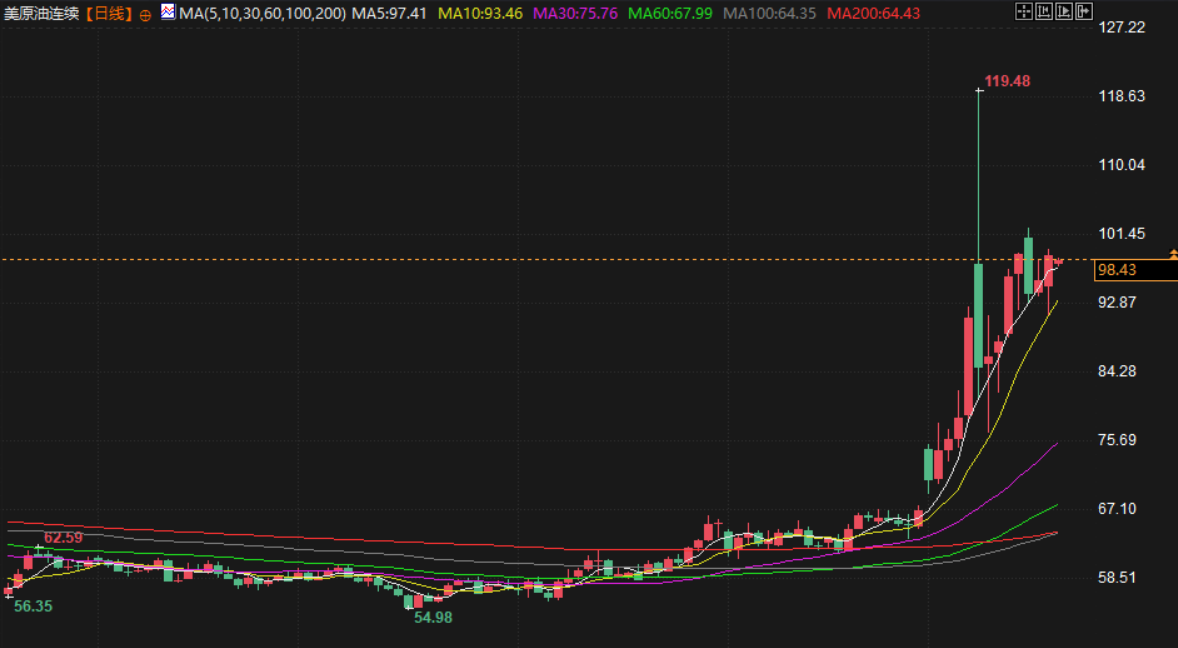Click the 84.28 axis label
This screenshot has width=1178, height=648.
coord(1117,371)
